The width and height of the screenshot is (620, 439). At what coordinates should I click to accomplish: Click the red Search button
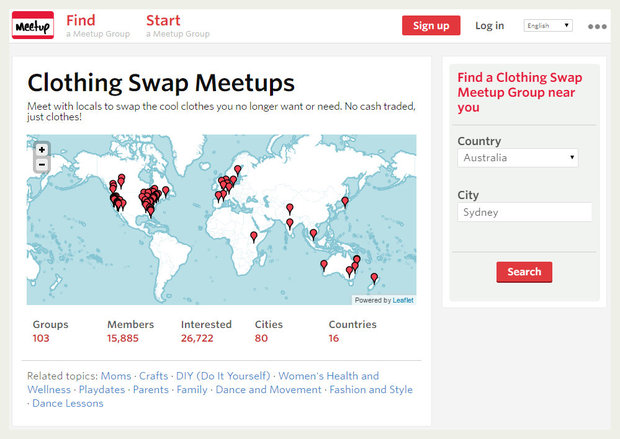click(x=523, y=272)
